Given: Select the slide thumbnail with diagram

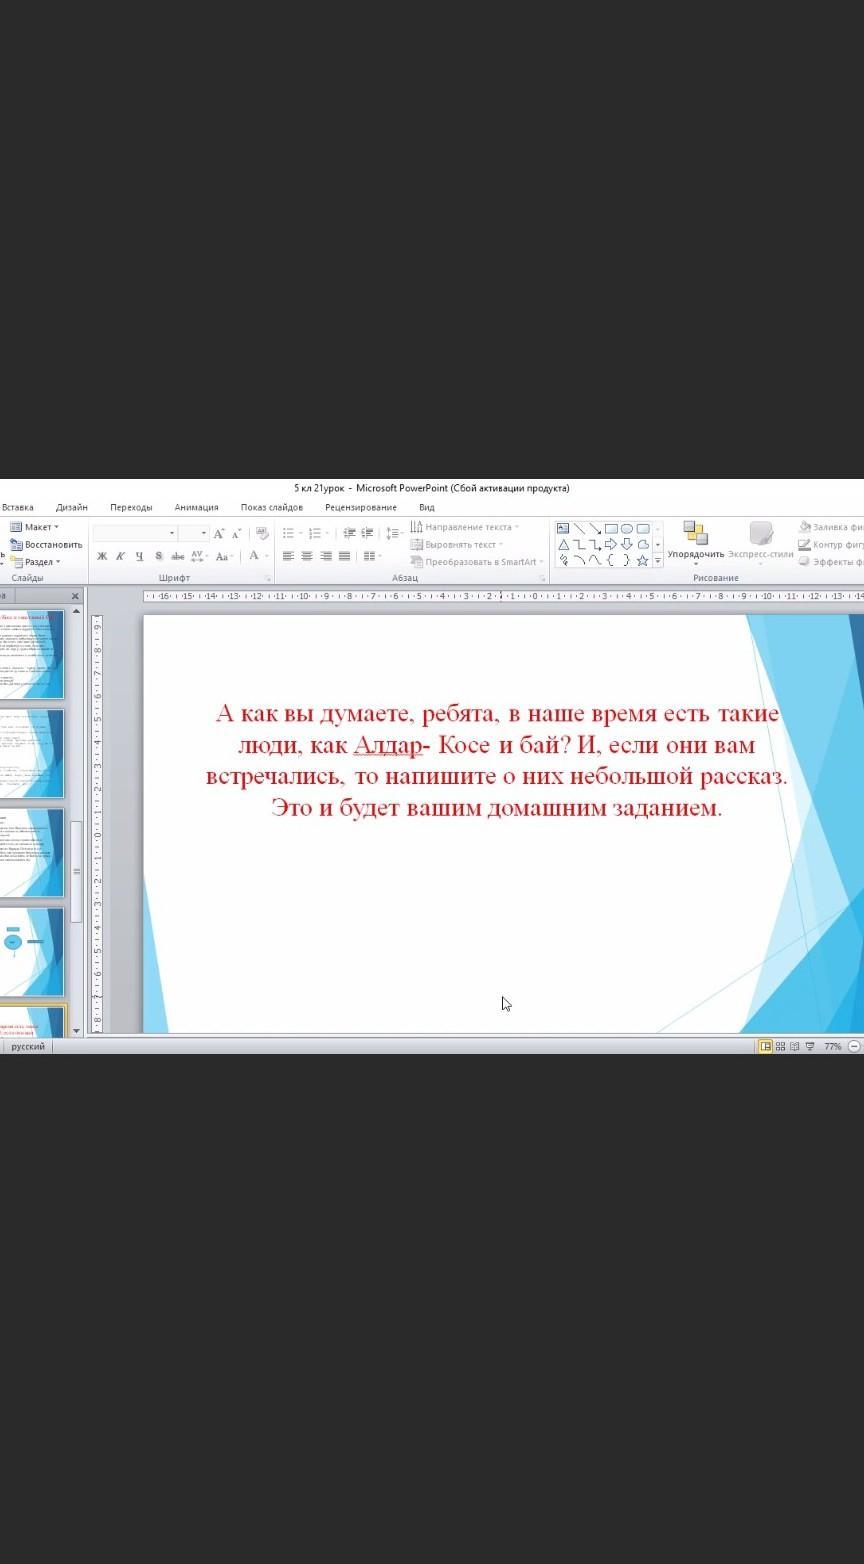Looking at the screenshot, I should click(32, 952).
